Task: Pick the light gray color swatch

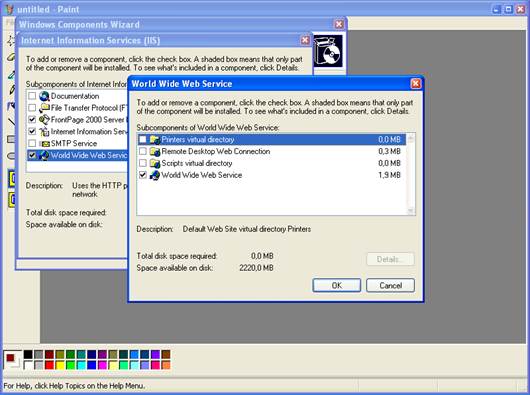Action: click(x=39, y=365)
